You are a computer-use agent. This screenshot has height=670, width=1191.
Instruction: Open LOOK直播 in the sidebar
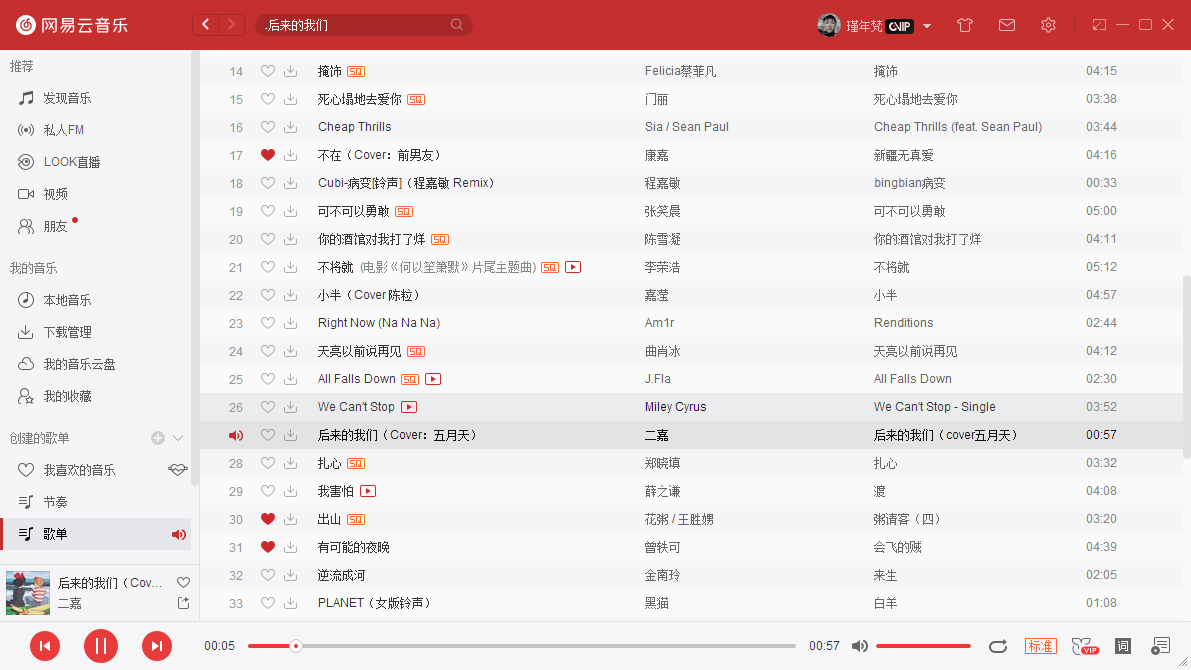click(71, 162)
